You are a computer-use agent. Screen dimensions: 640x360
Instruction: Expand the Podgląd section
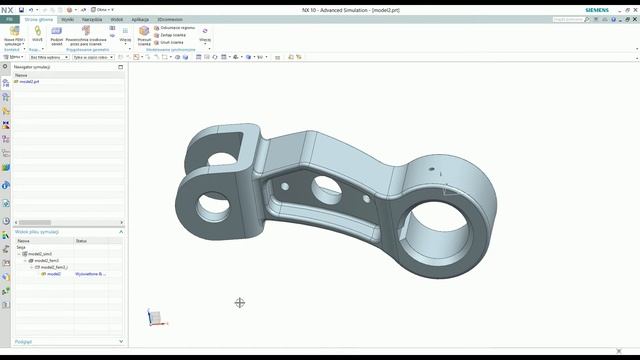pos(121,342)
